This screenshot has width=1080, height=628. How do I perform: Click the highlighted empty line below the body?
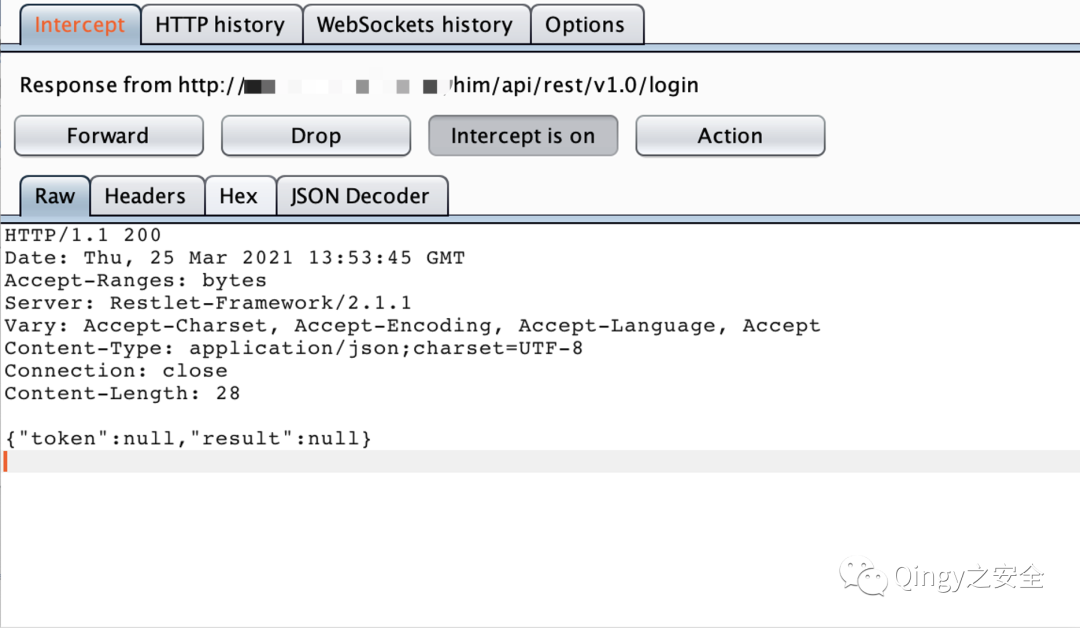tap(540, 461)
